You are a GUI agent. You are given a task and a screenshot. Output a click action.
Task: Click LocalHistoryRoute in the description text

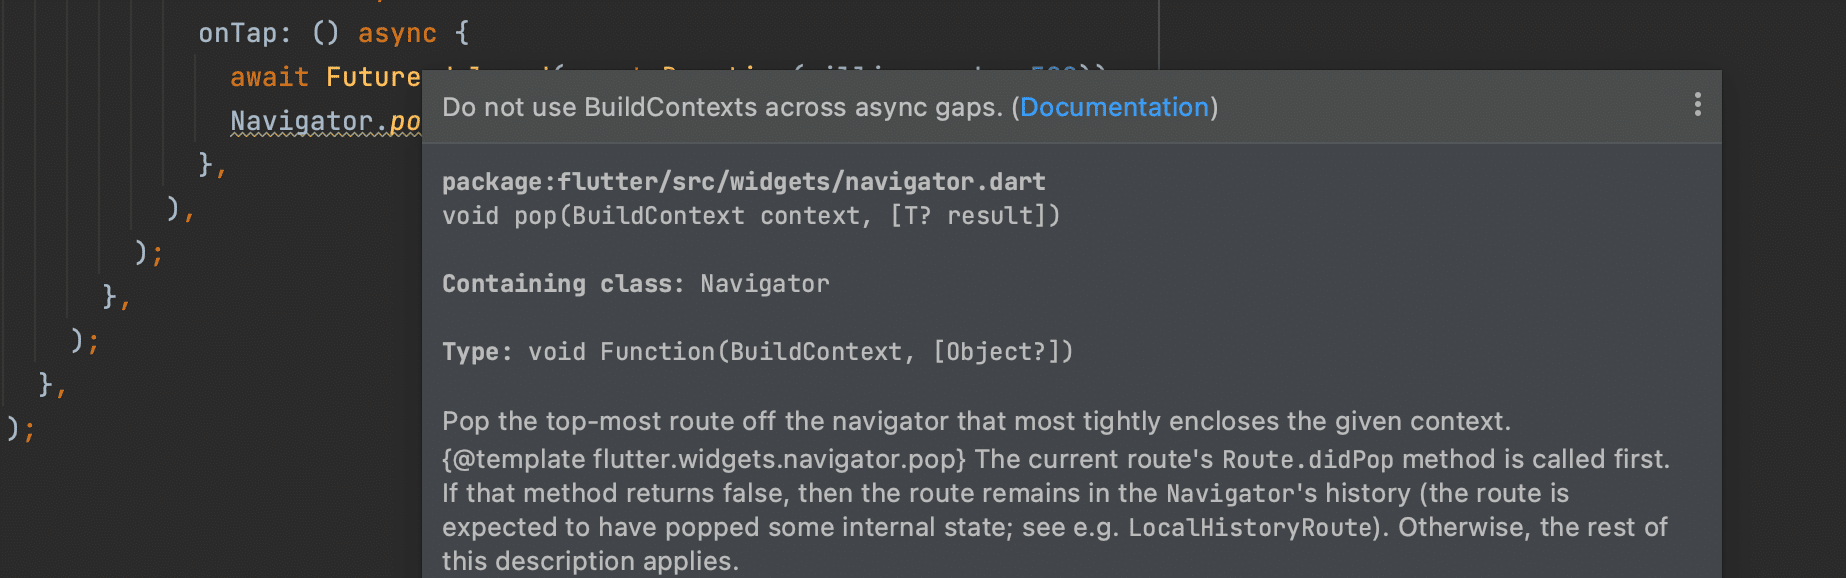1250,528
